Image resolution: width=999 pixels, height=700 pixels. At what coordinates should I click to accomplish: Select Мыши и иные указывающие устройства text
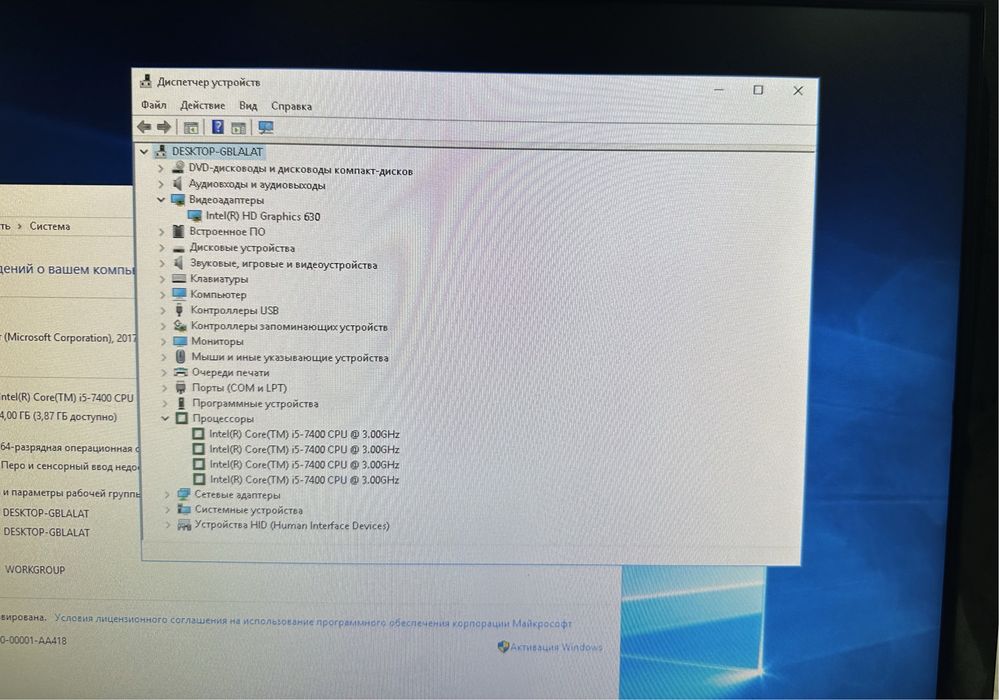click(290, 357)
